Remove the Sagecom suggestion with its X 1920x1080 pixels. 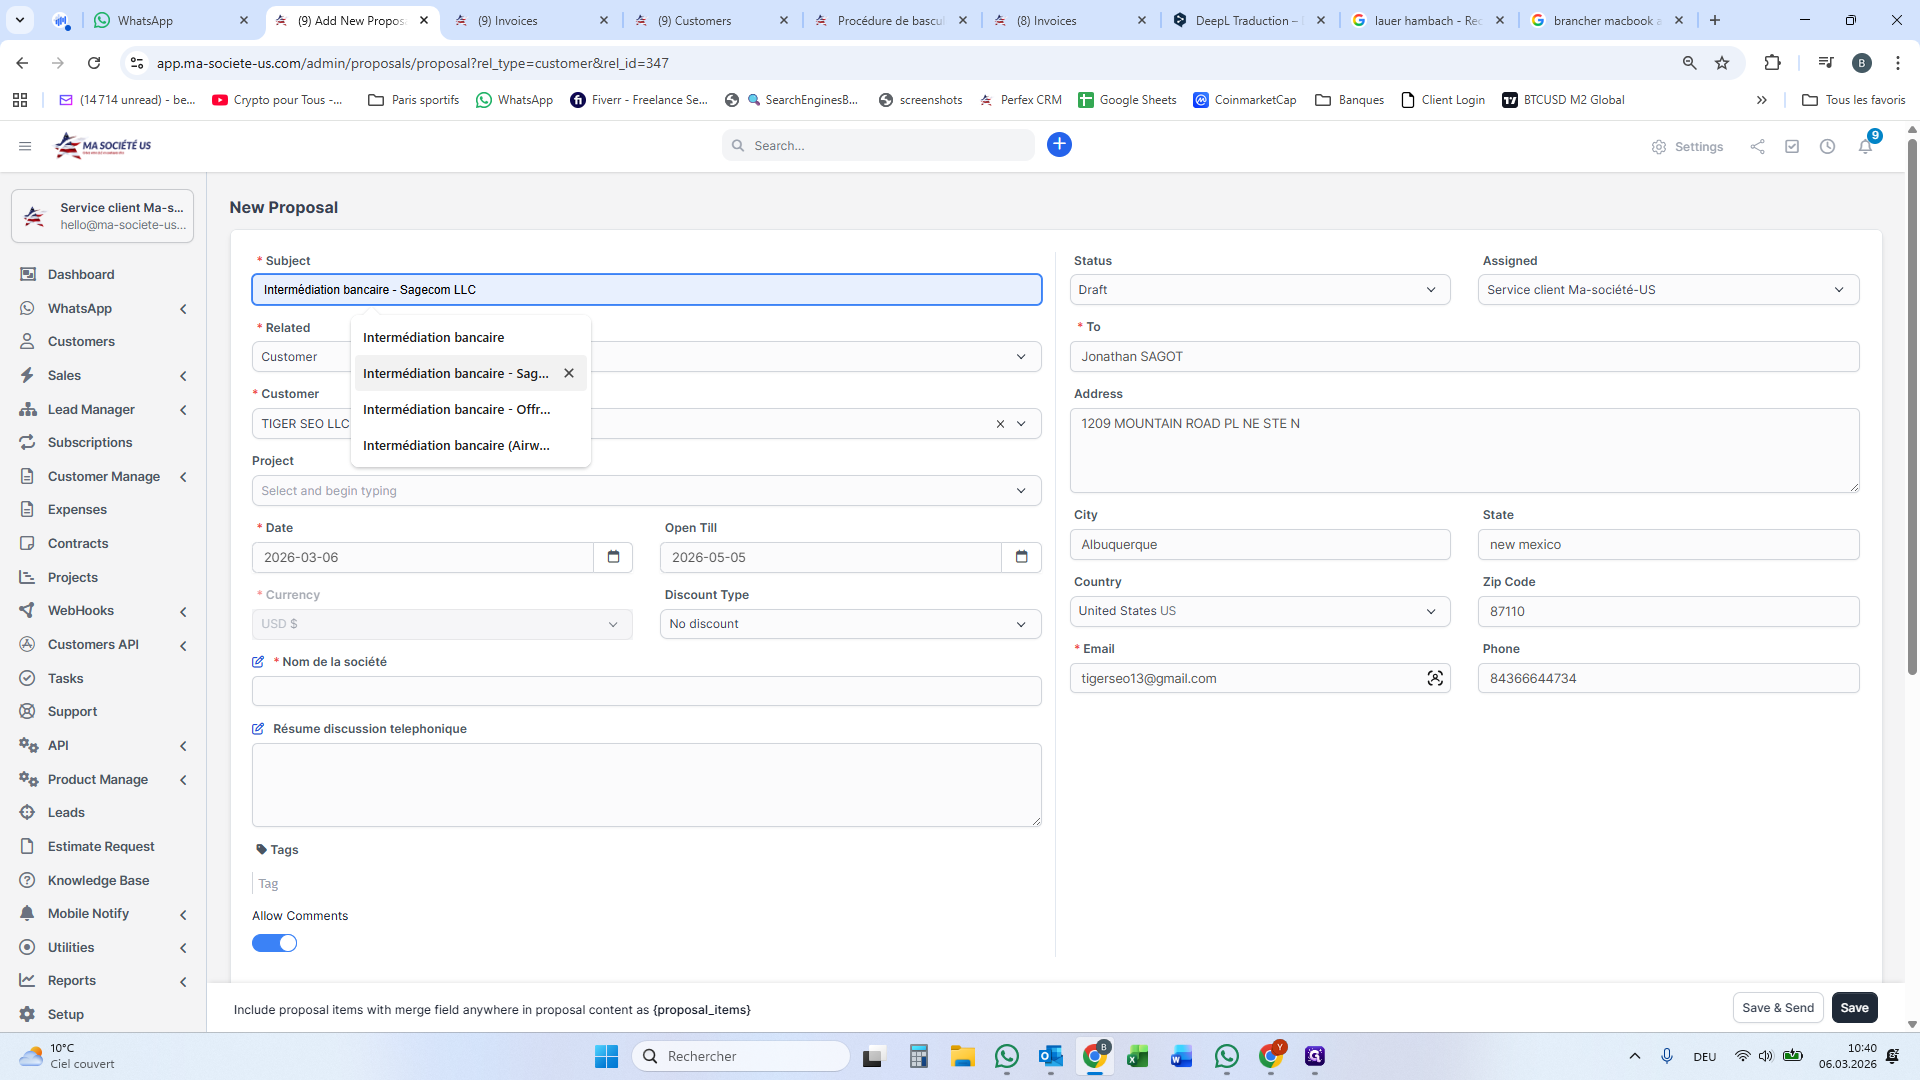569,373
